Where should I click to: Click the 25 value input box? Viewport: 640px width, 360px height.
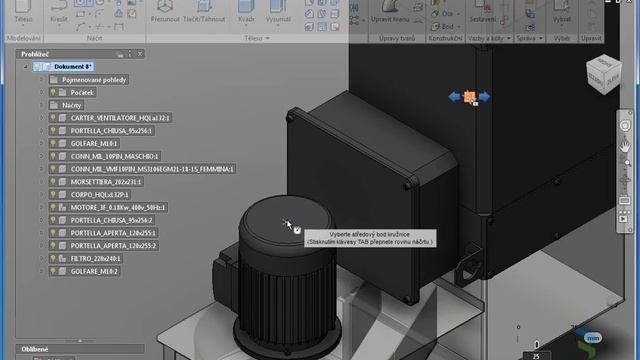coord(536,356)
